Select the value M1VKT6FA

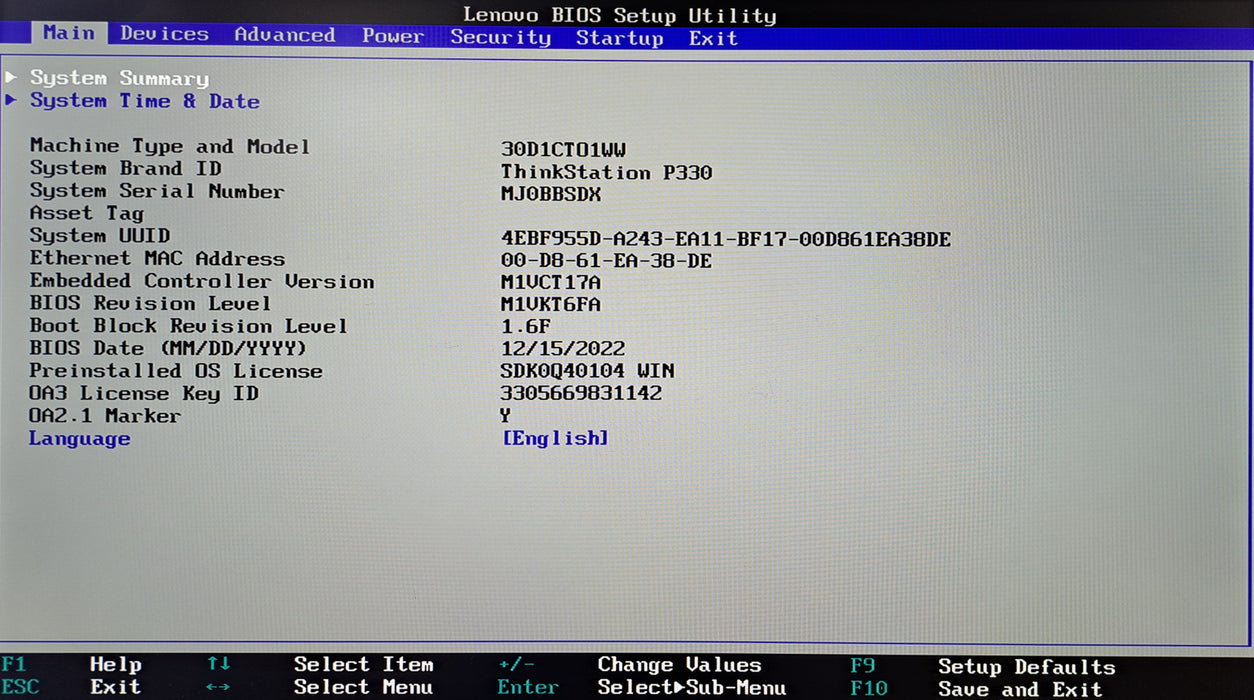pyautogui.click(x=551, y=305)
